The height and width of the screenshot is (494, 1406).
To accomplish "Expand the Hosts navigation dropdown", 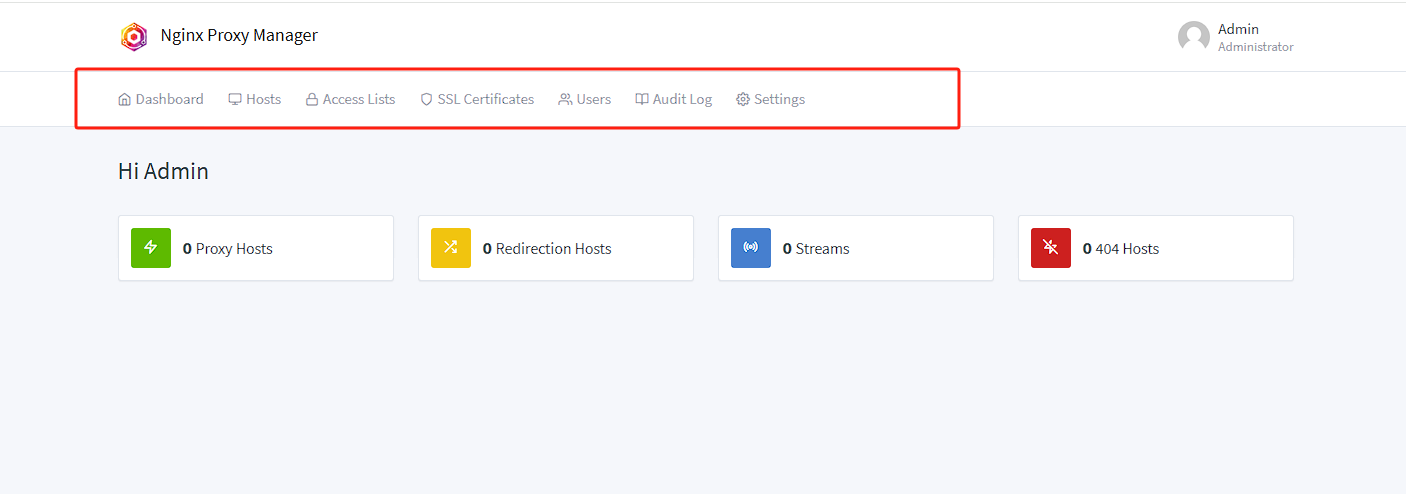I will pyautogui.click(x=255, y=99).
